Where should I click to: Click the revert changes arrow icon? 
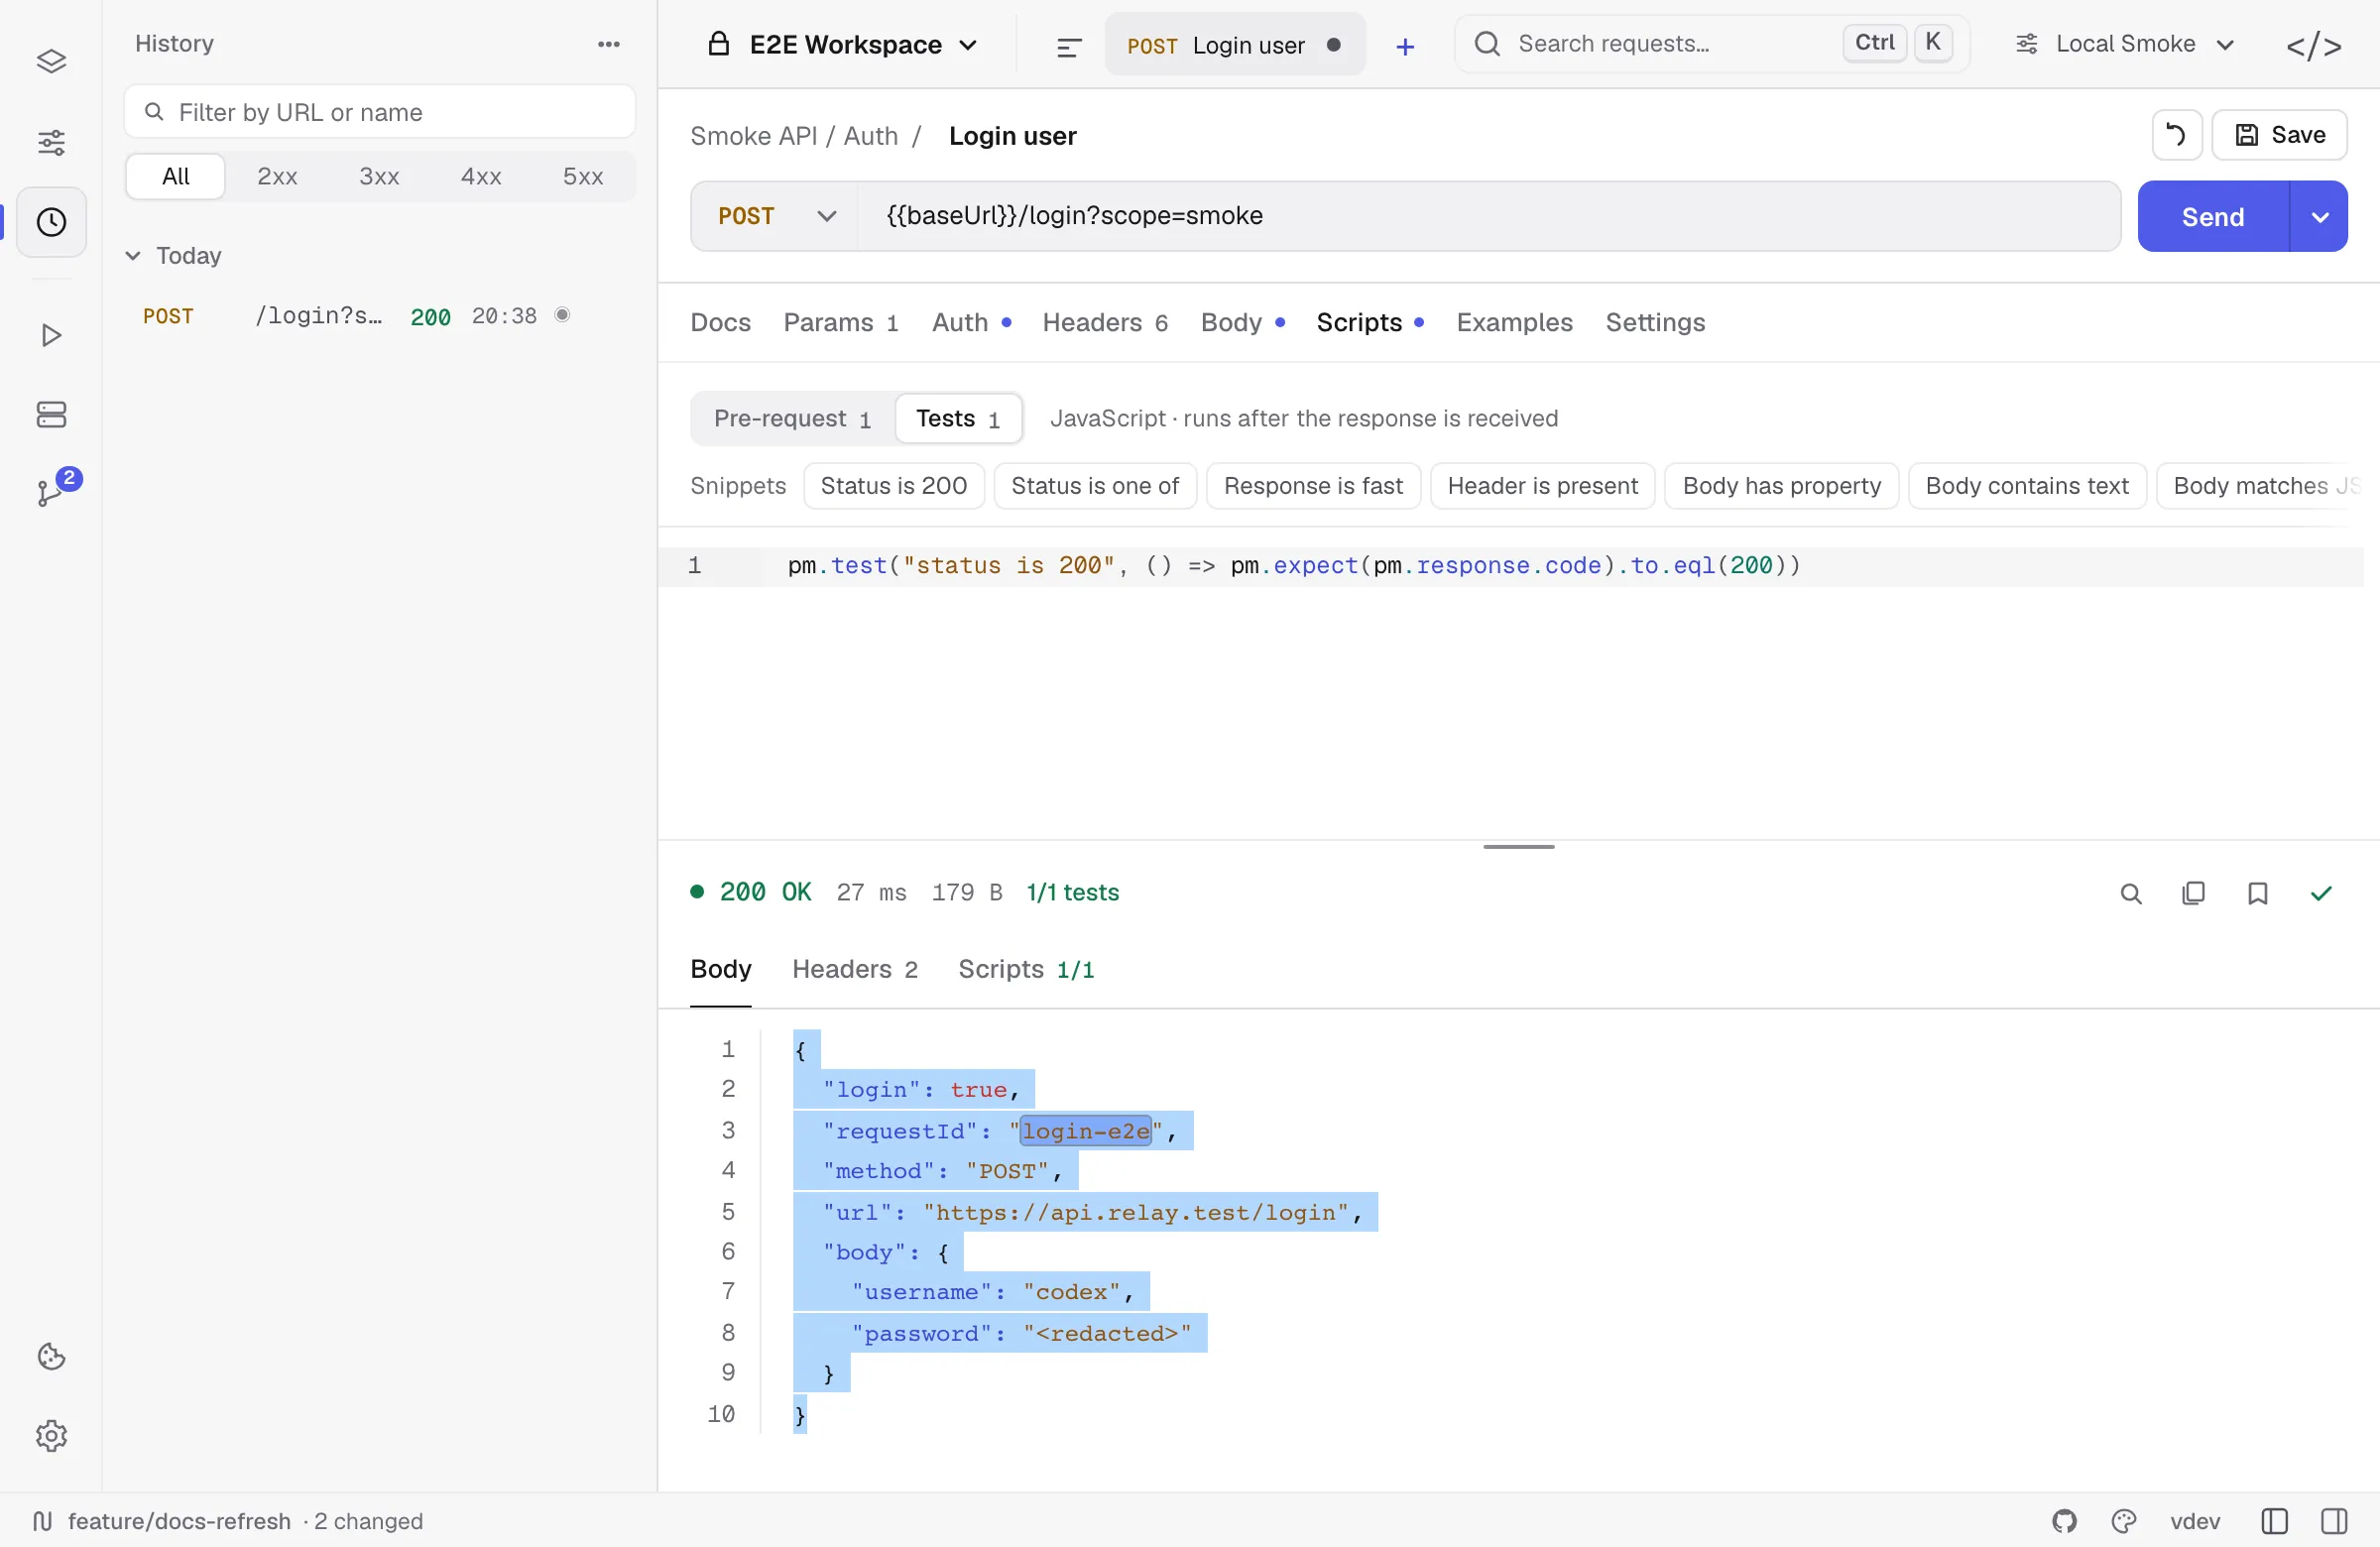pos(2176,135)
